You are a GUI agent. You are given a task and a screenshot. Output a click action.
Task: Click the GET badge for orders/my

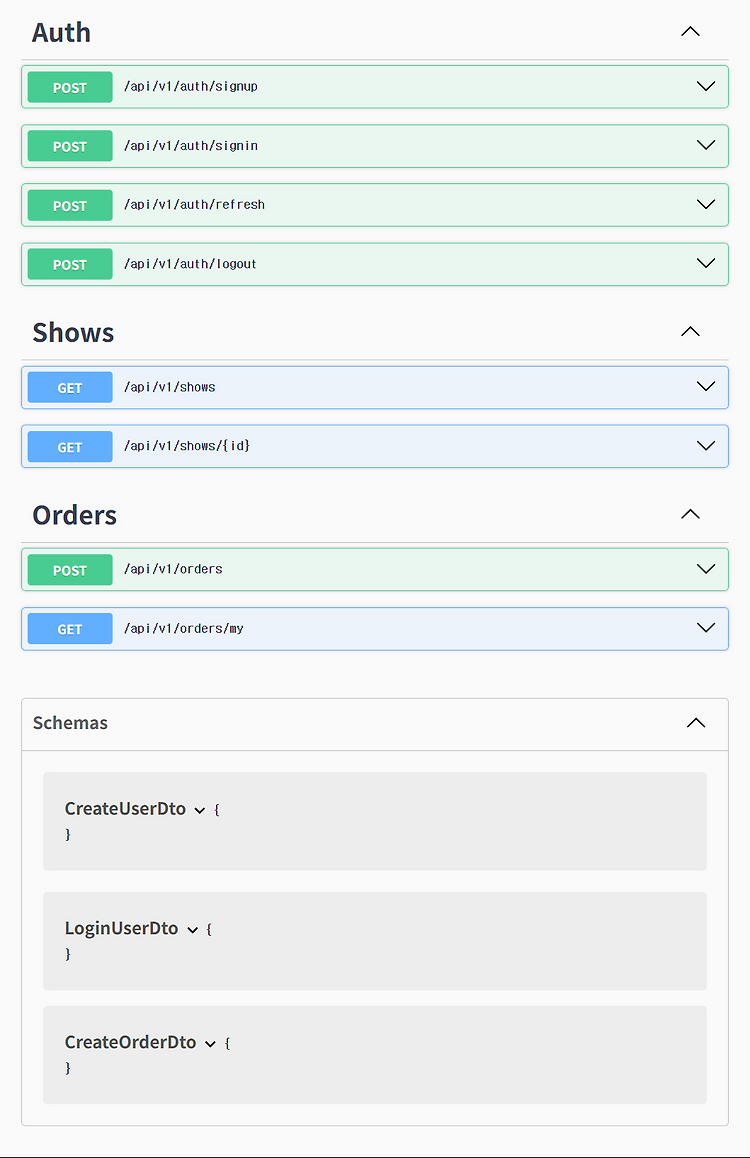click(70, 629)
